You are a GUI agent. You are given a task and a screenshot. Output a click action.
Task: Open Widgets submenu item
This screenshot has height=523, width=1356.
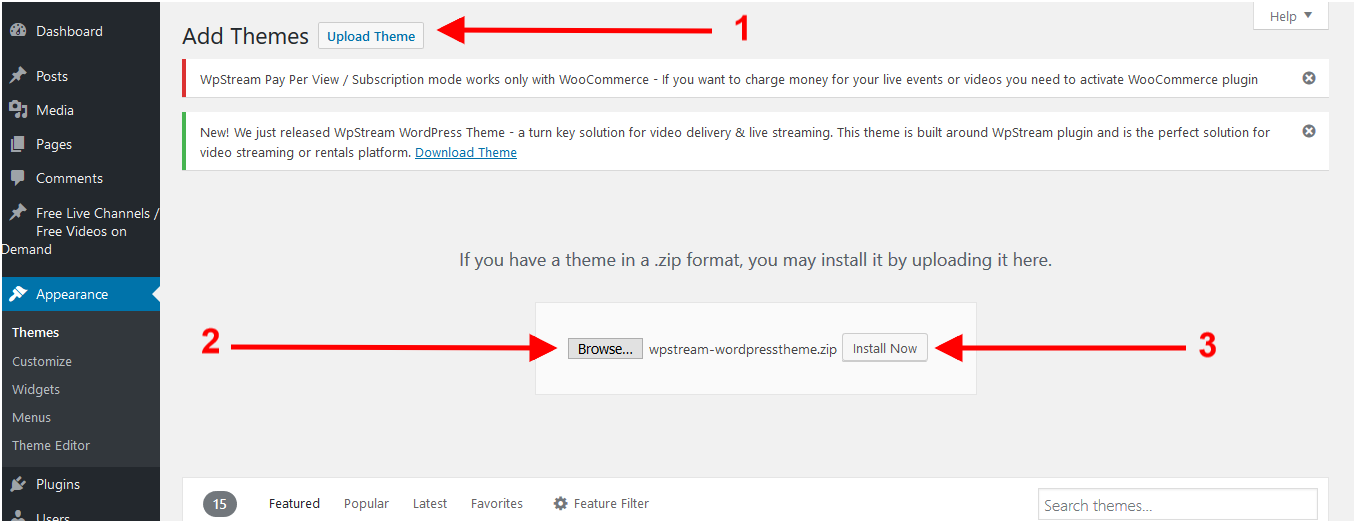click(36, 389)
